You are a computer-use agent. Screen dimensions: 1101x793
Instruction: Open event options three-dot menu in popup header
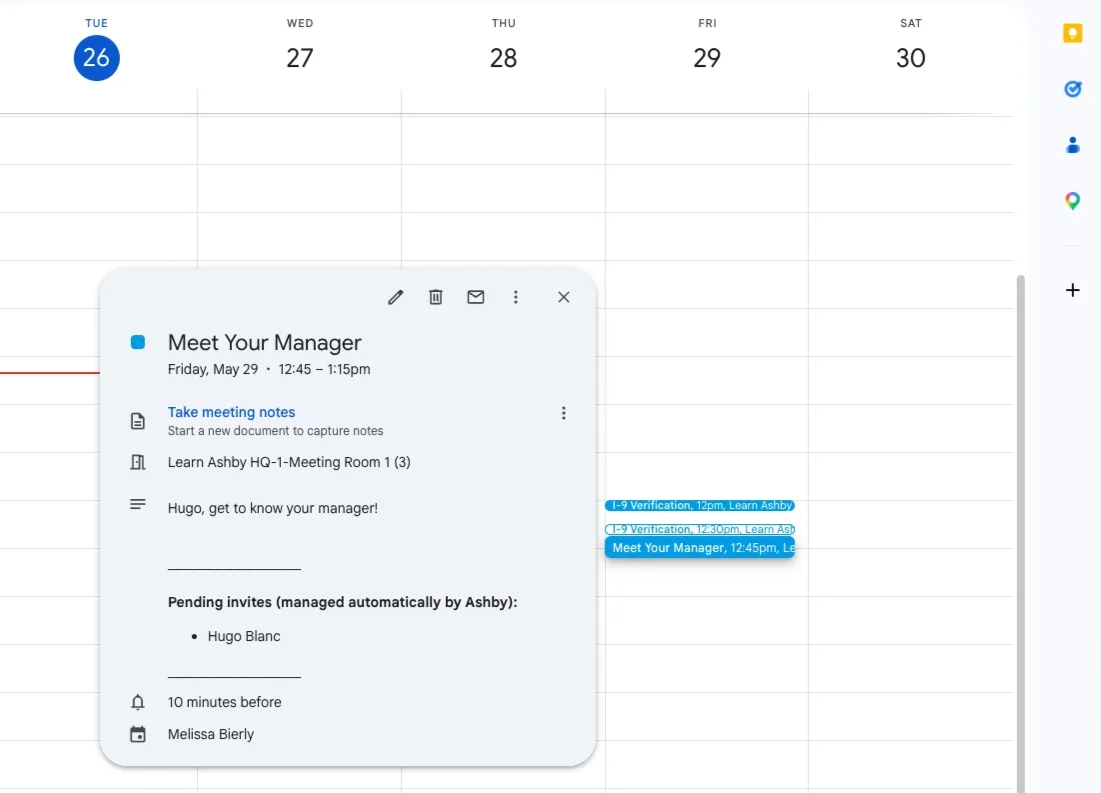515,297
